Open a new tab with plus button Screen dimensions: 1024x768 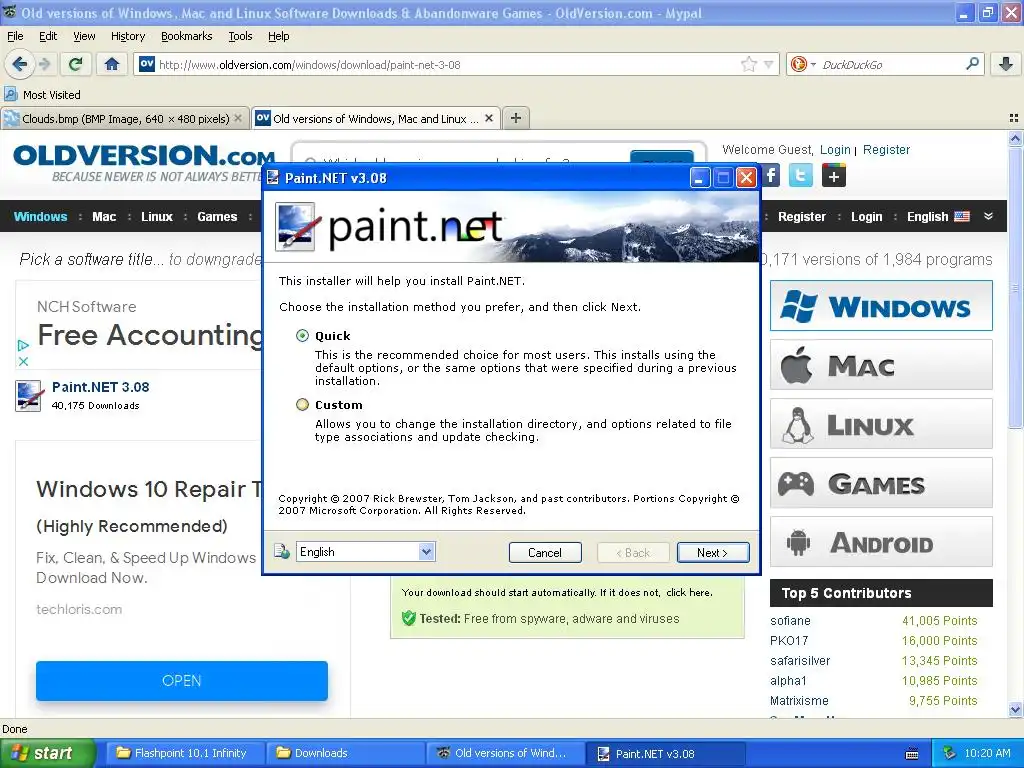click(x=516, y=118)
